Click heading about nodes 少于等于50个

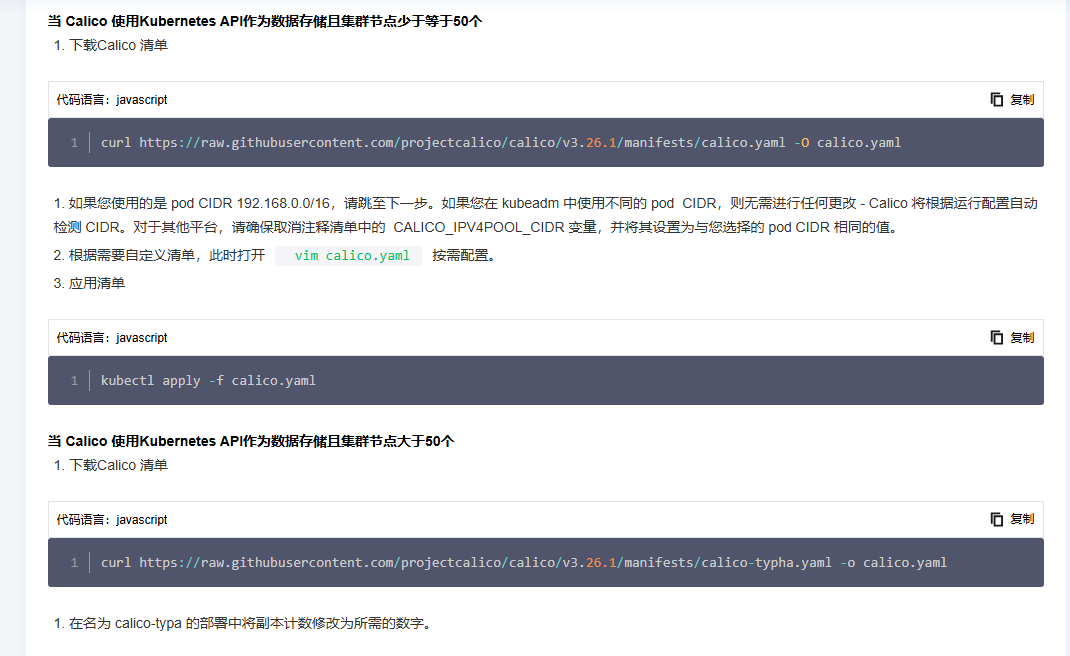pyautogui.click(x=265, y=21)
